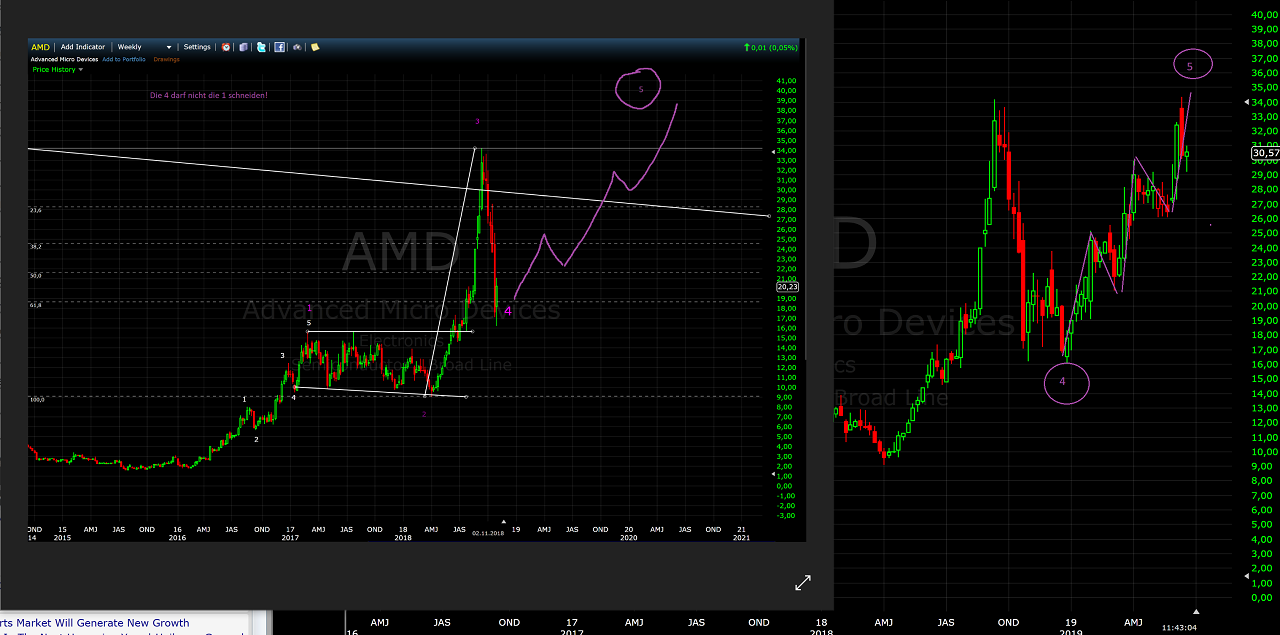The image size is (1280, 635).
Task: Share the chart via the Twitter icon
Action: click(x=261, y=47)
